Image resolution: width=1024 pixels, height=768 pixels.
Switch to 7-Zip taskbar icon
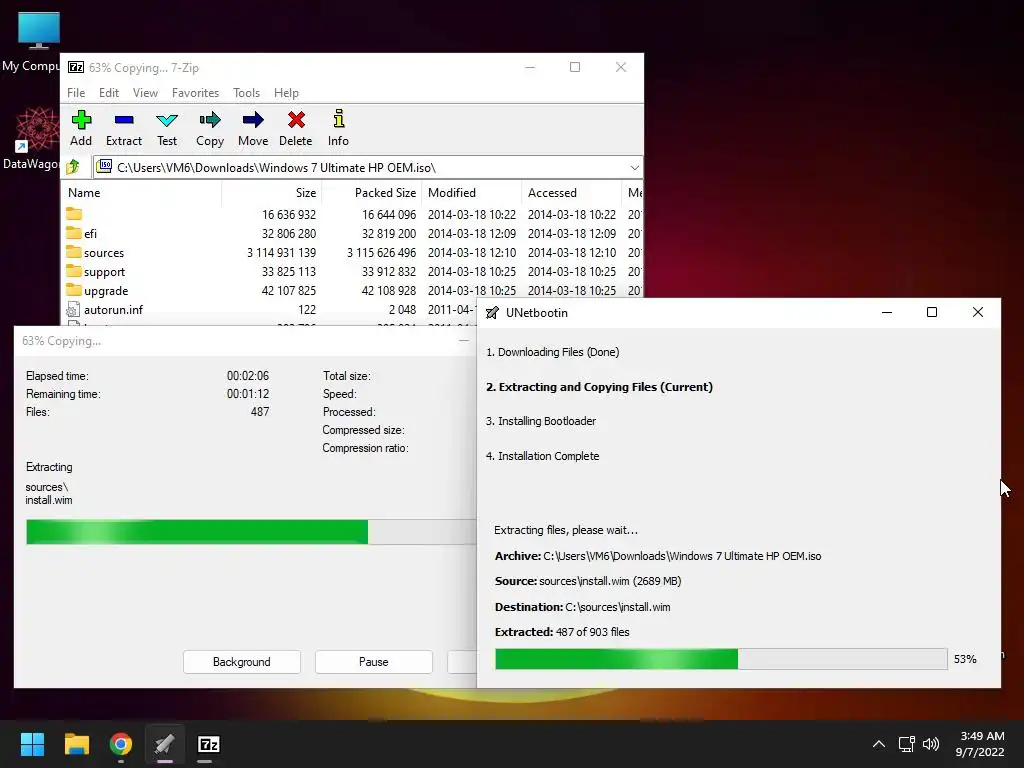point(209,744)
